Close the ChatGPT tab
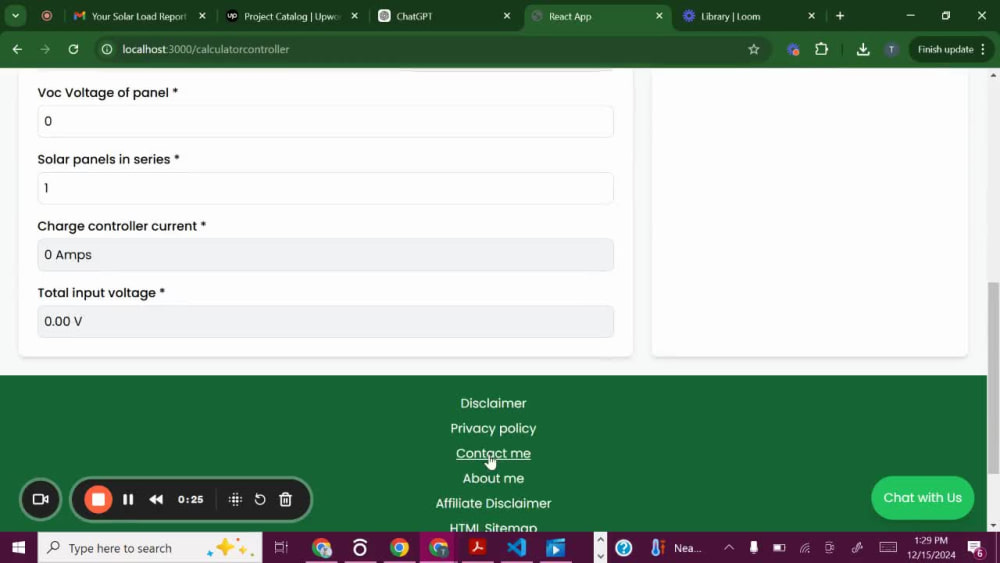Viewport: 1000px width, 563px height. [x=507, y=16]
